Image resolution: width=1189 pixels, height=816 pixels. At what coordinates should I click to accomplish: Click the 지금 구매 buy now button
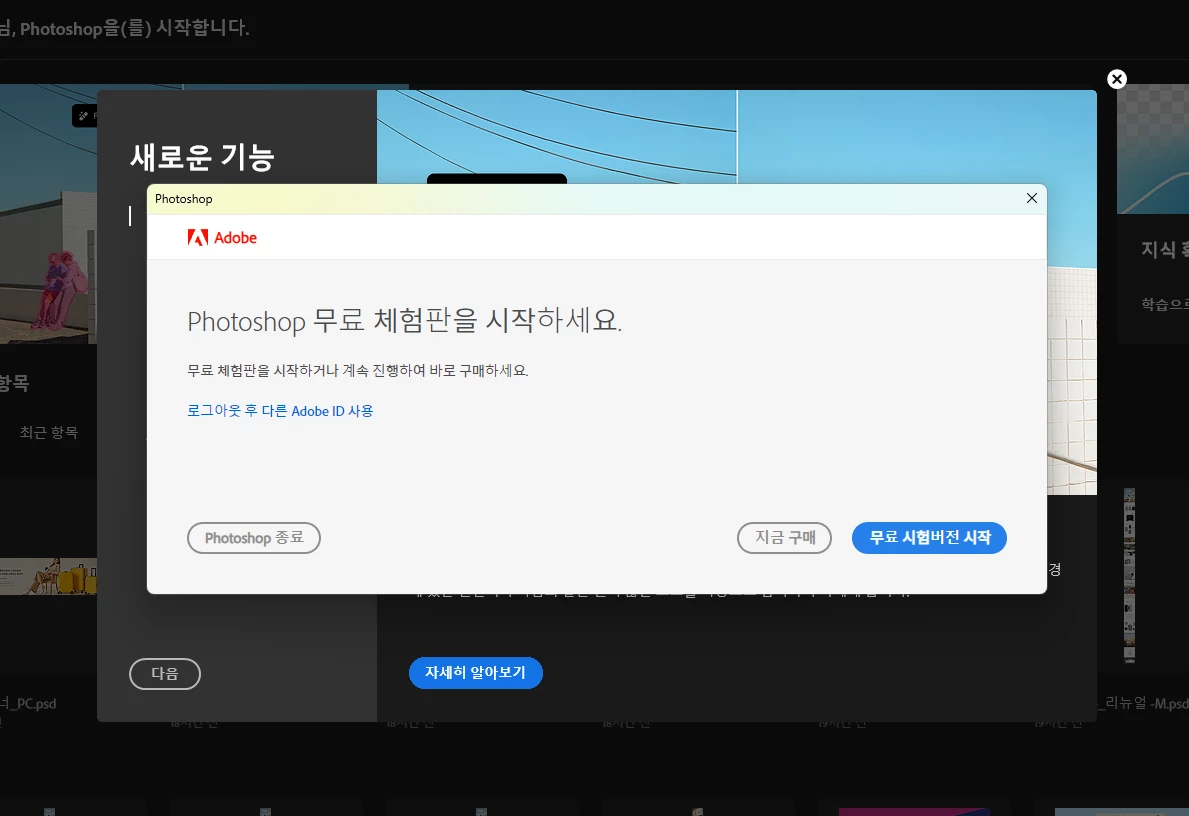784,538
